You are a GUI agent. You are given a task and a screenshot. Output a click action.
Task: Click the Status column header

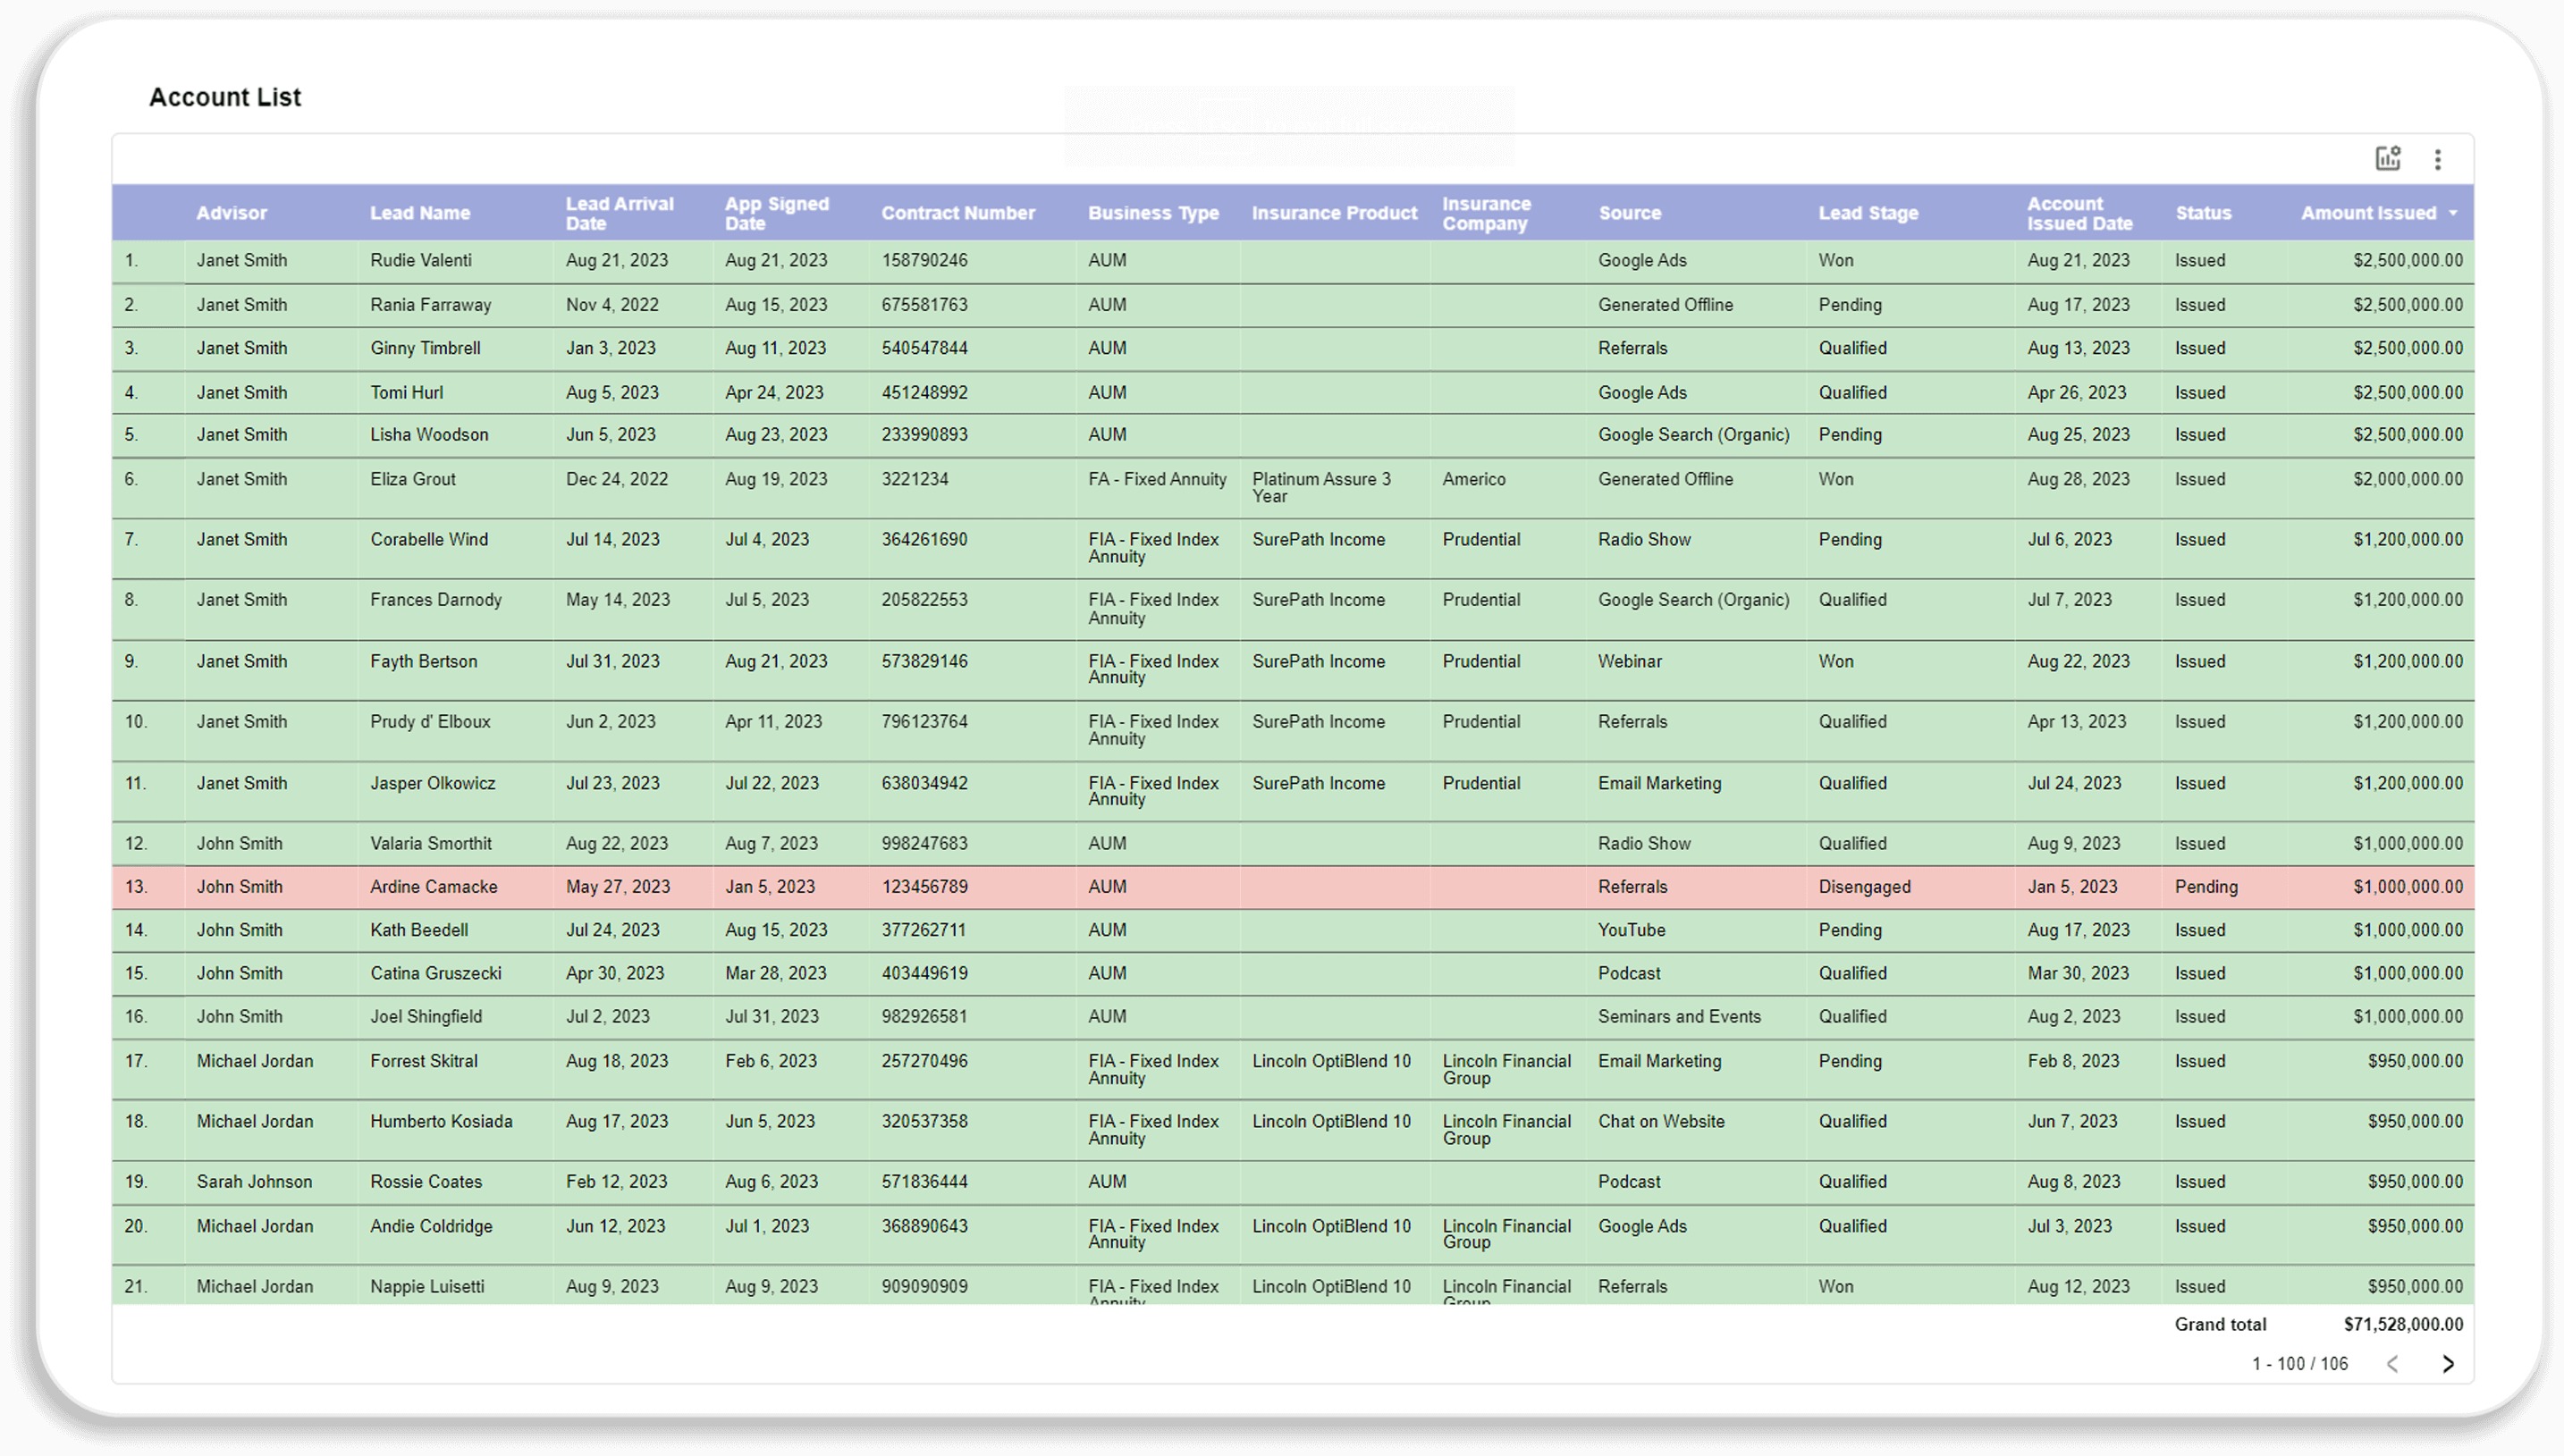point(2203,213)
